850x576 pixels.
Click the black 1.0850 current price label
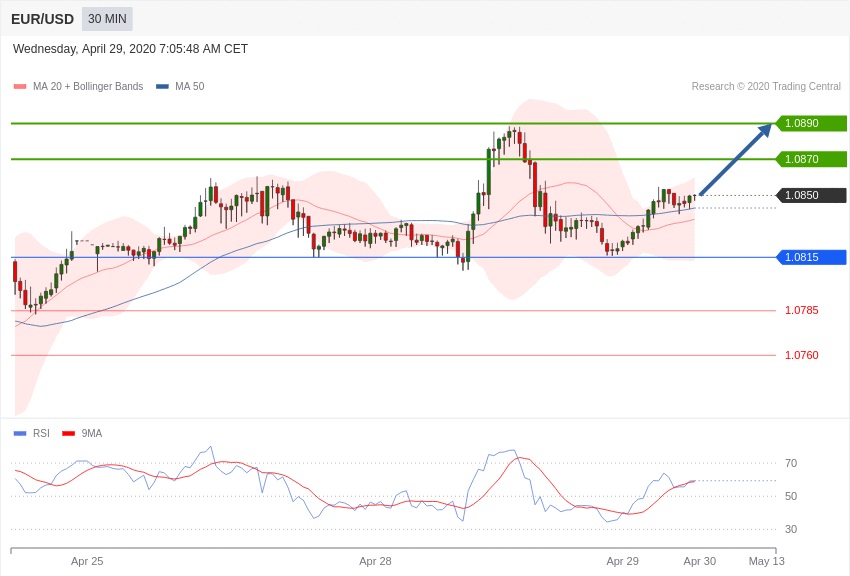point(812,195)
